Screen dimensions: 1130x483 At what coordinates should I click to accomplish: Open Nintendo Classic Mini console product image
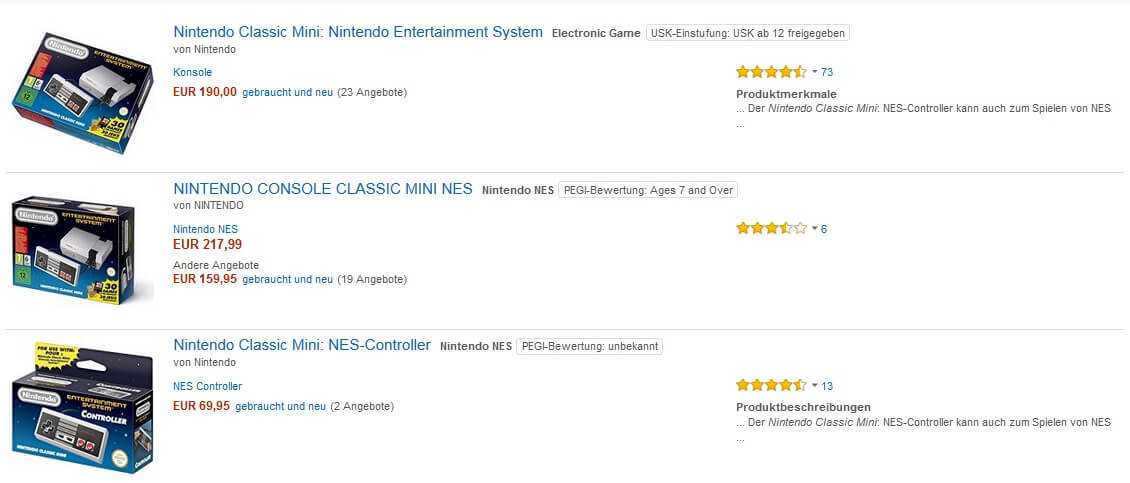tap(83, 91)
